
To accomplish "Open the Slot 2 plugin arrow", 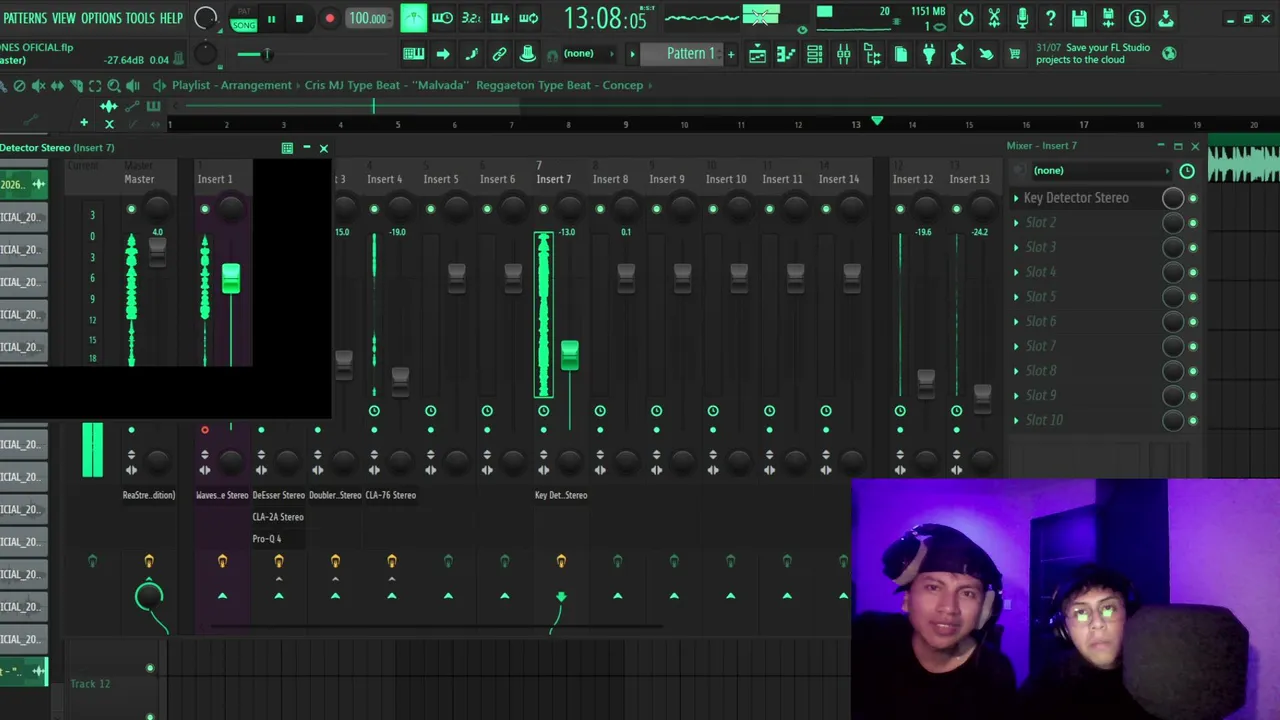I will click(x=1016, y=223).
